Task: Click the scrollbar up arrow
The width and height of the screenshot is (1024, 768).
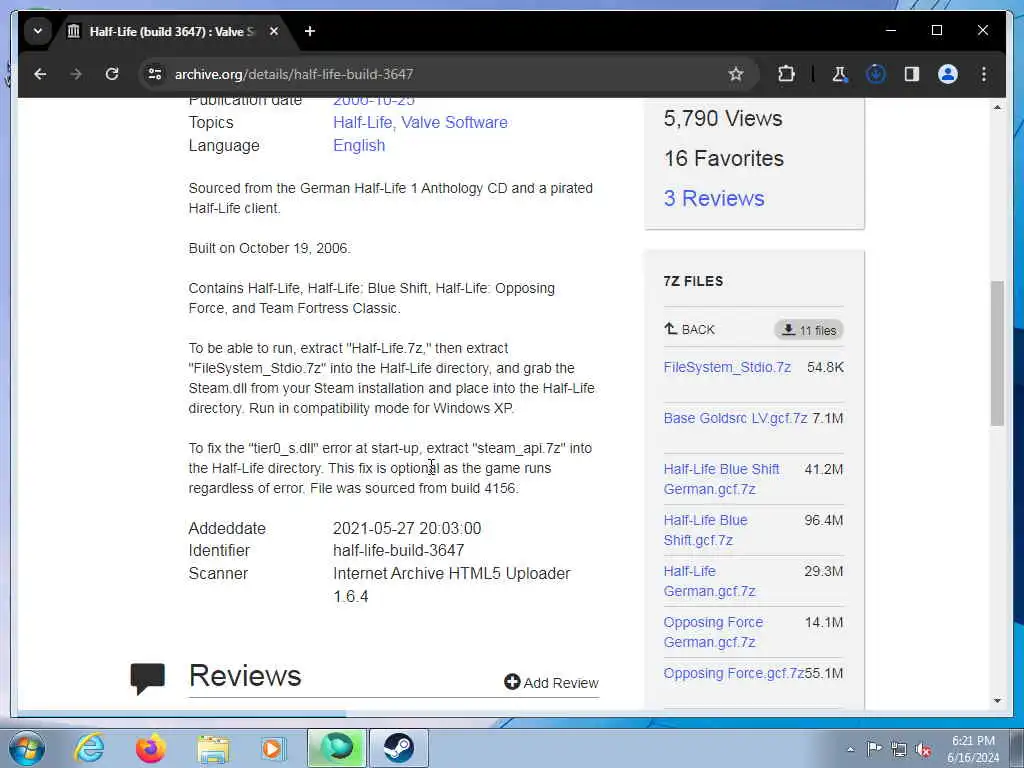Action: 997,106
